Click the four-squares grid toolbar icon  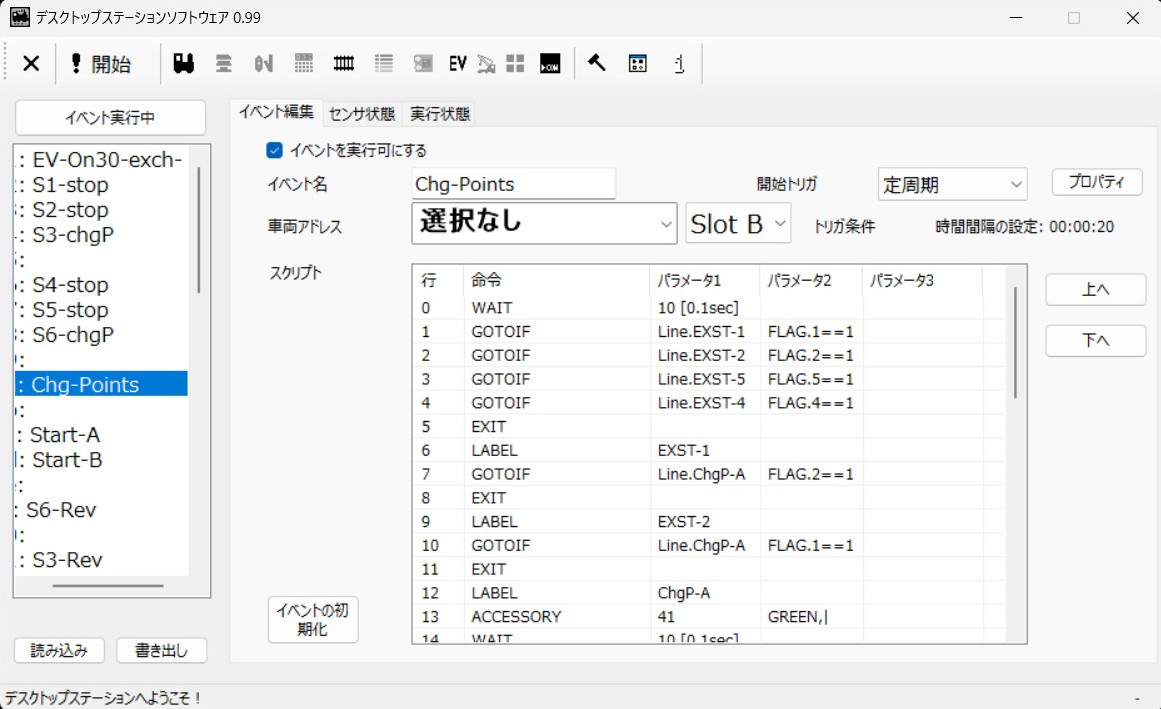click(515, 64)
